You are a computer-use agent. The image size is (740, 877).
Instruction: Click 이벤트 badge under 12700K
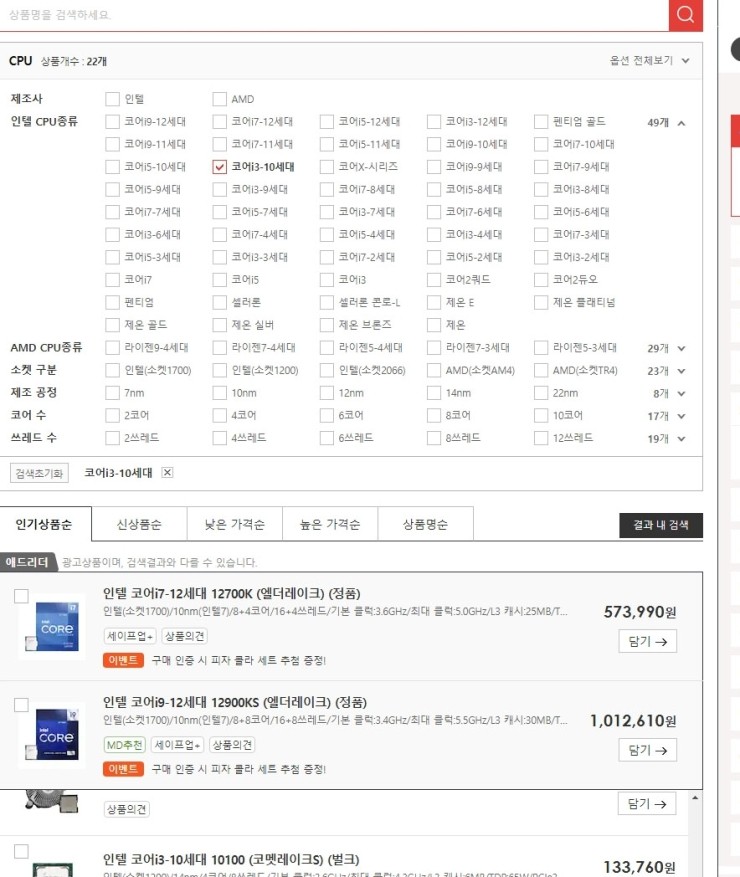(x=124, y=660)
